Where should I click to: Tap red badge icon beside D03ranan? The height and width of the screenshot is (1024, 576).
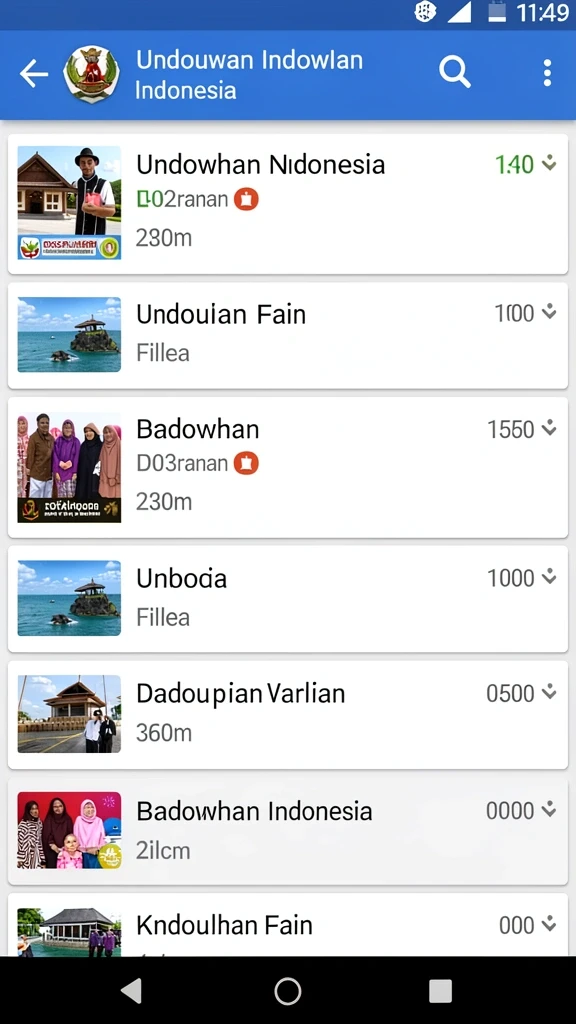tap(246, 463)
